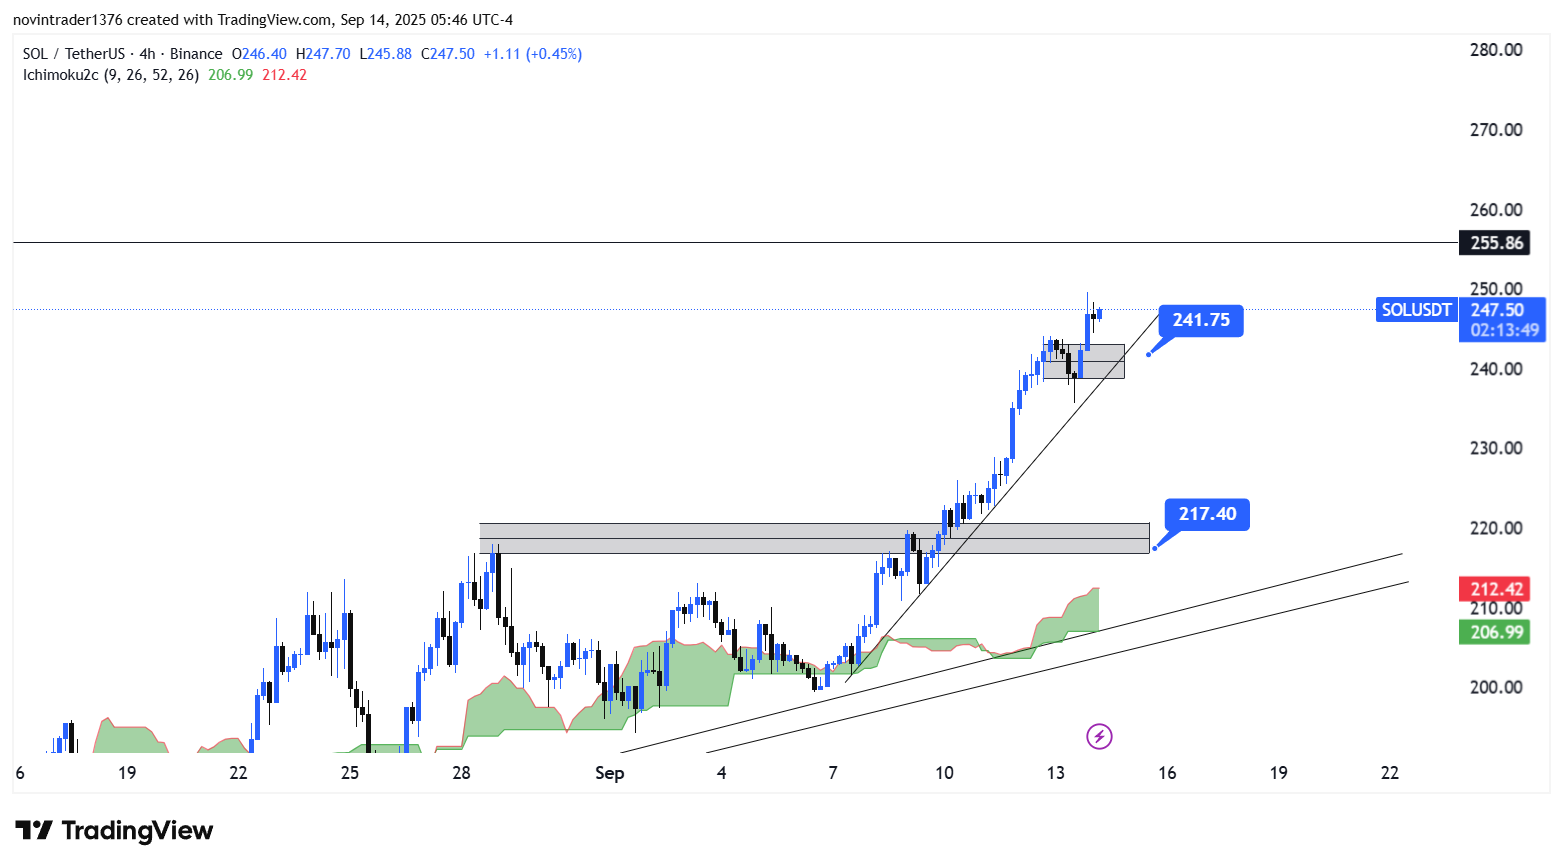Select the 217.40 blue callout label
The height and width of the screenshot is (868, 1563).
[1206, 514]
